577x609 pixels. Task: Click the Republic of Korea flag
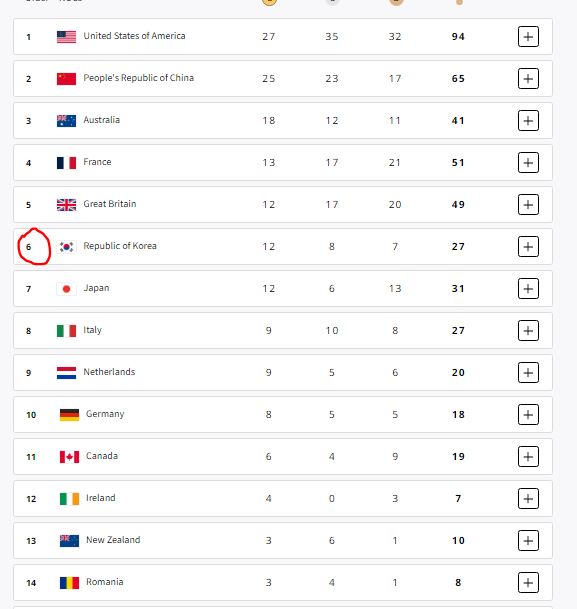pyautogui.click(x=66, y=247)
